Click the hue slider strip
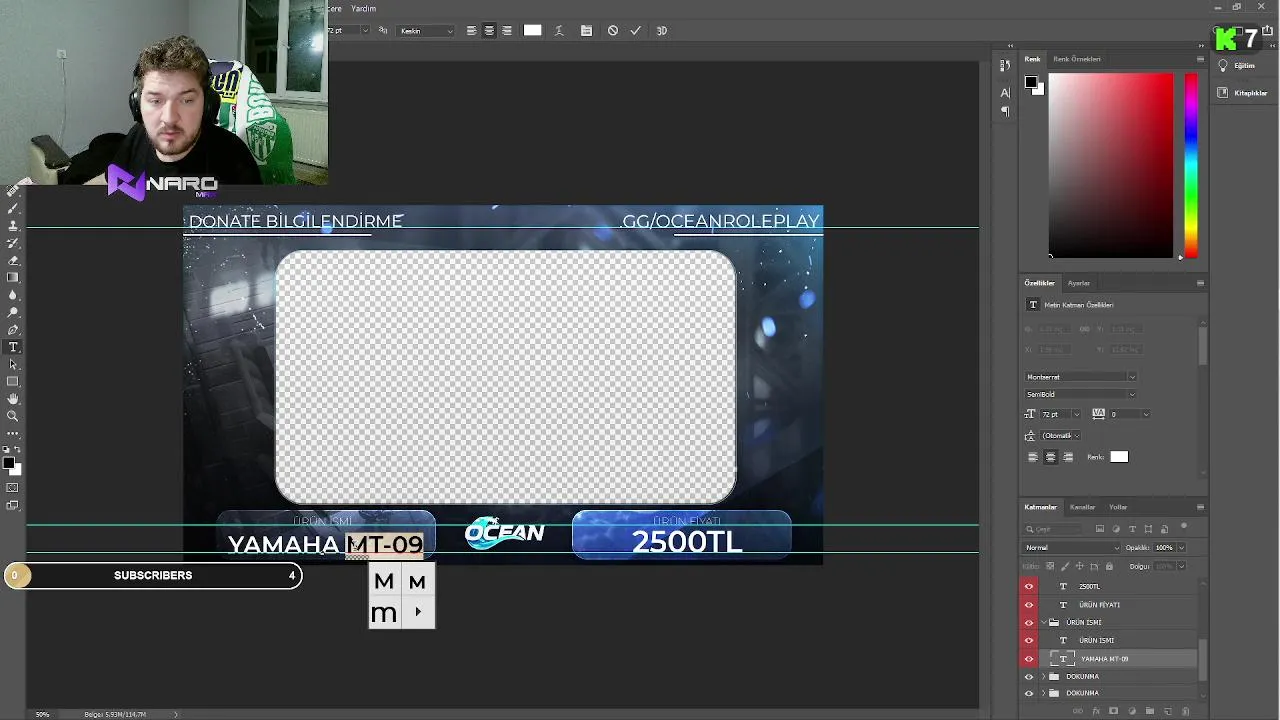Viewport: 1280px width, 720px height. [1191, 165]
